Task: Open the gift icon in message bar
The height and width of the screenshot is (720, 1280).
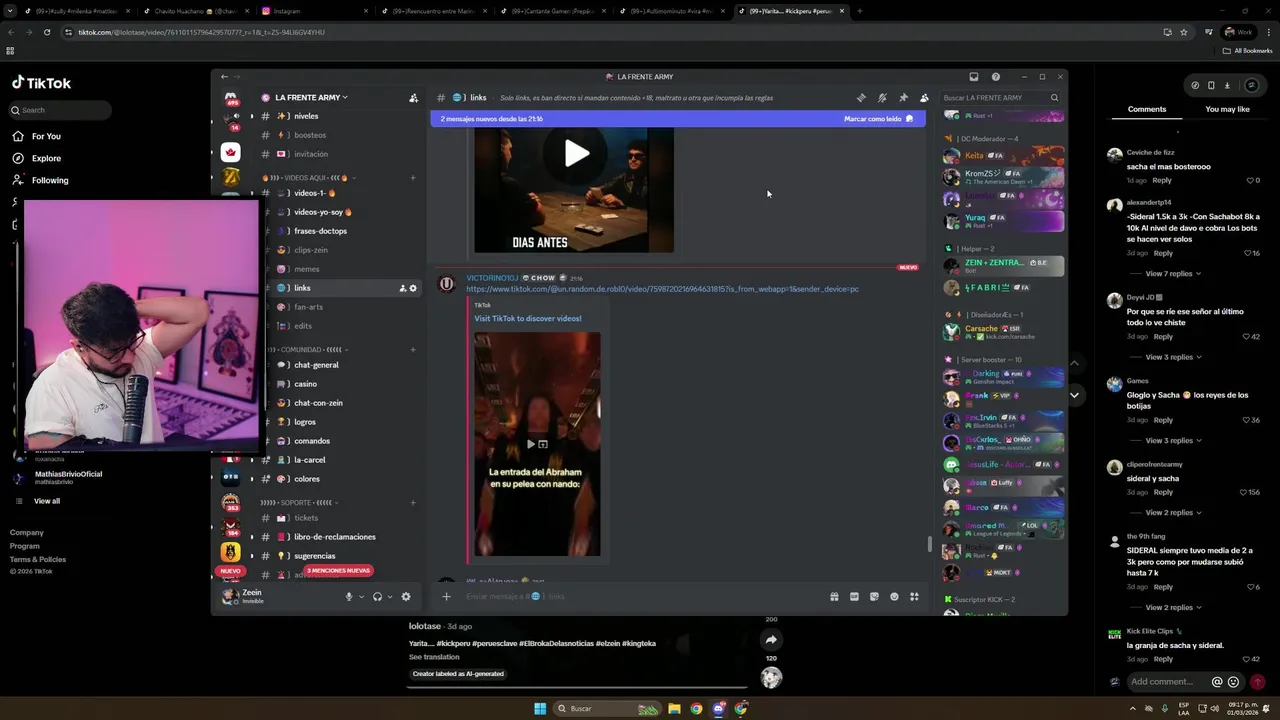Action: (x=834, y=597)
